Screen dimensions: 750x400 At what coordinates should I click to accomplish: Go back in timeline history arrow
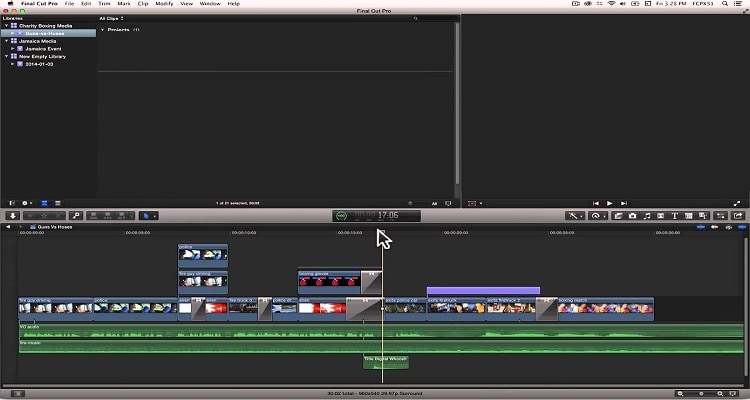click(x=8, y=227)
